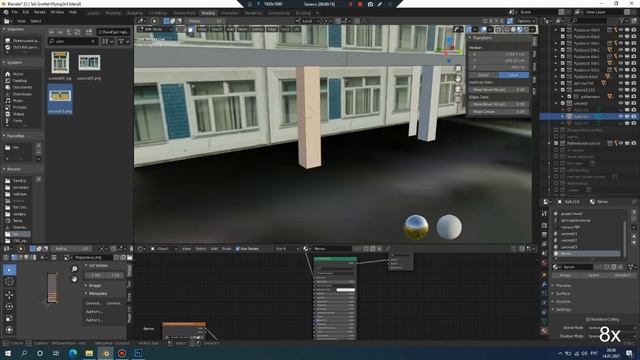The width and height of the screenshot is (640, 360).
Task: Click the UV editor zoom magnifier icon
Action: click(x=74, y=269)
